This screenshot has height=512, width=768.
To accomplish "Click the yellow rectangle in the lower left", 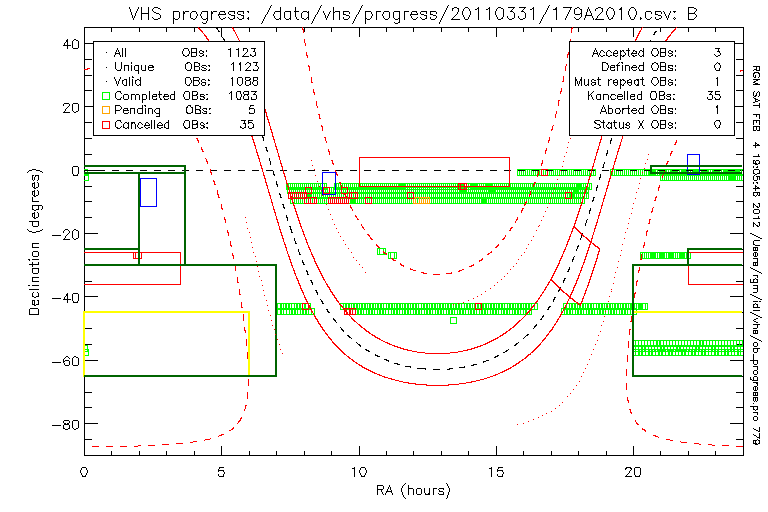I will point(166,343).
